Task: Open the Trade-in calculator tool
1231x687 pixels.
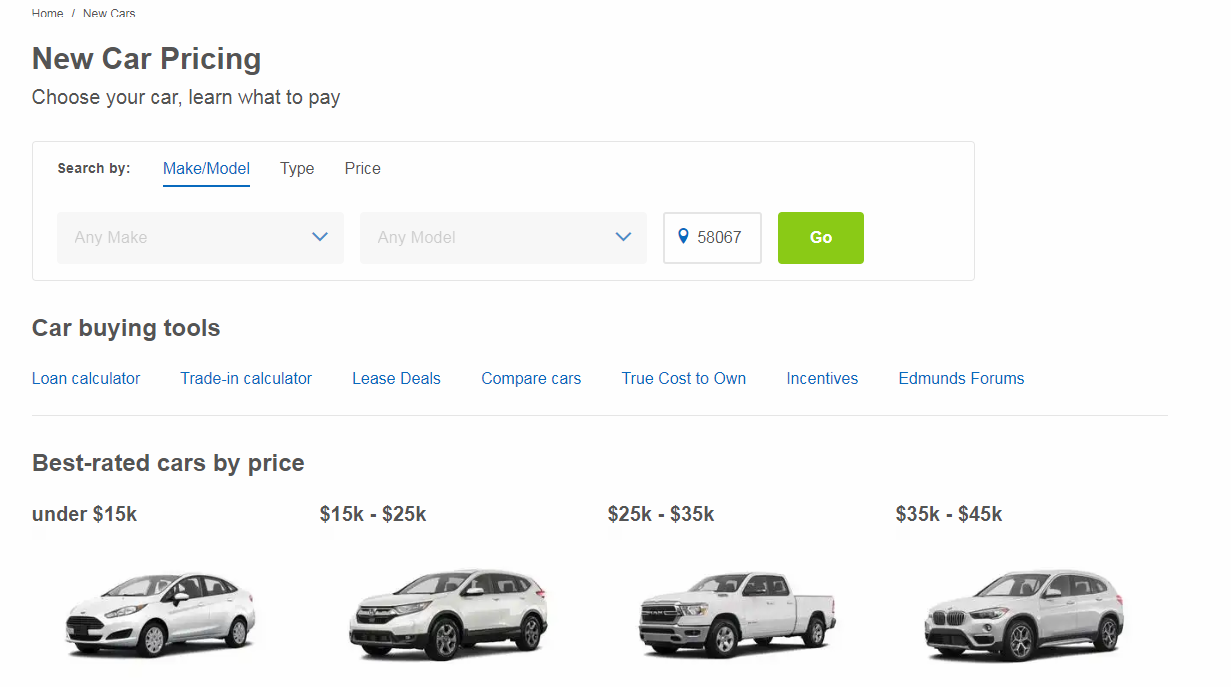Action: (x=246, y=379)
